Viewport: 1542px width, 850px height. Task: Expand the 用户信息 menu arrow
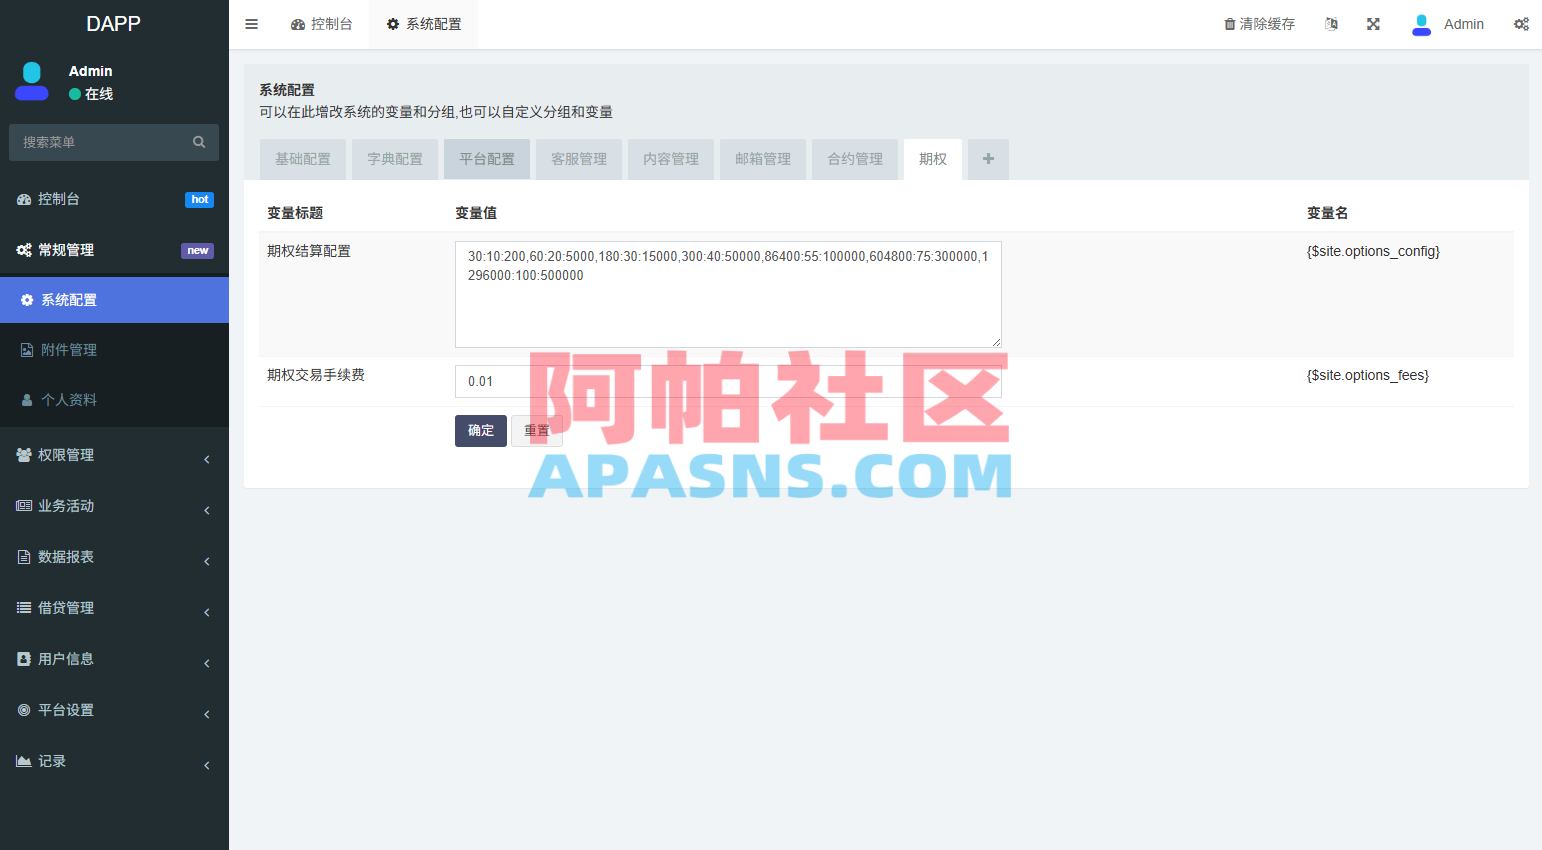[207, 663]
